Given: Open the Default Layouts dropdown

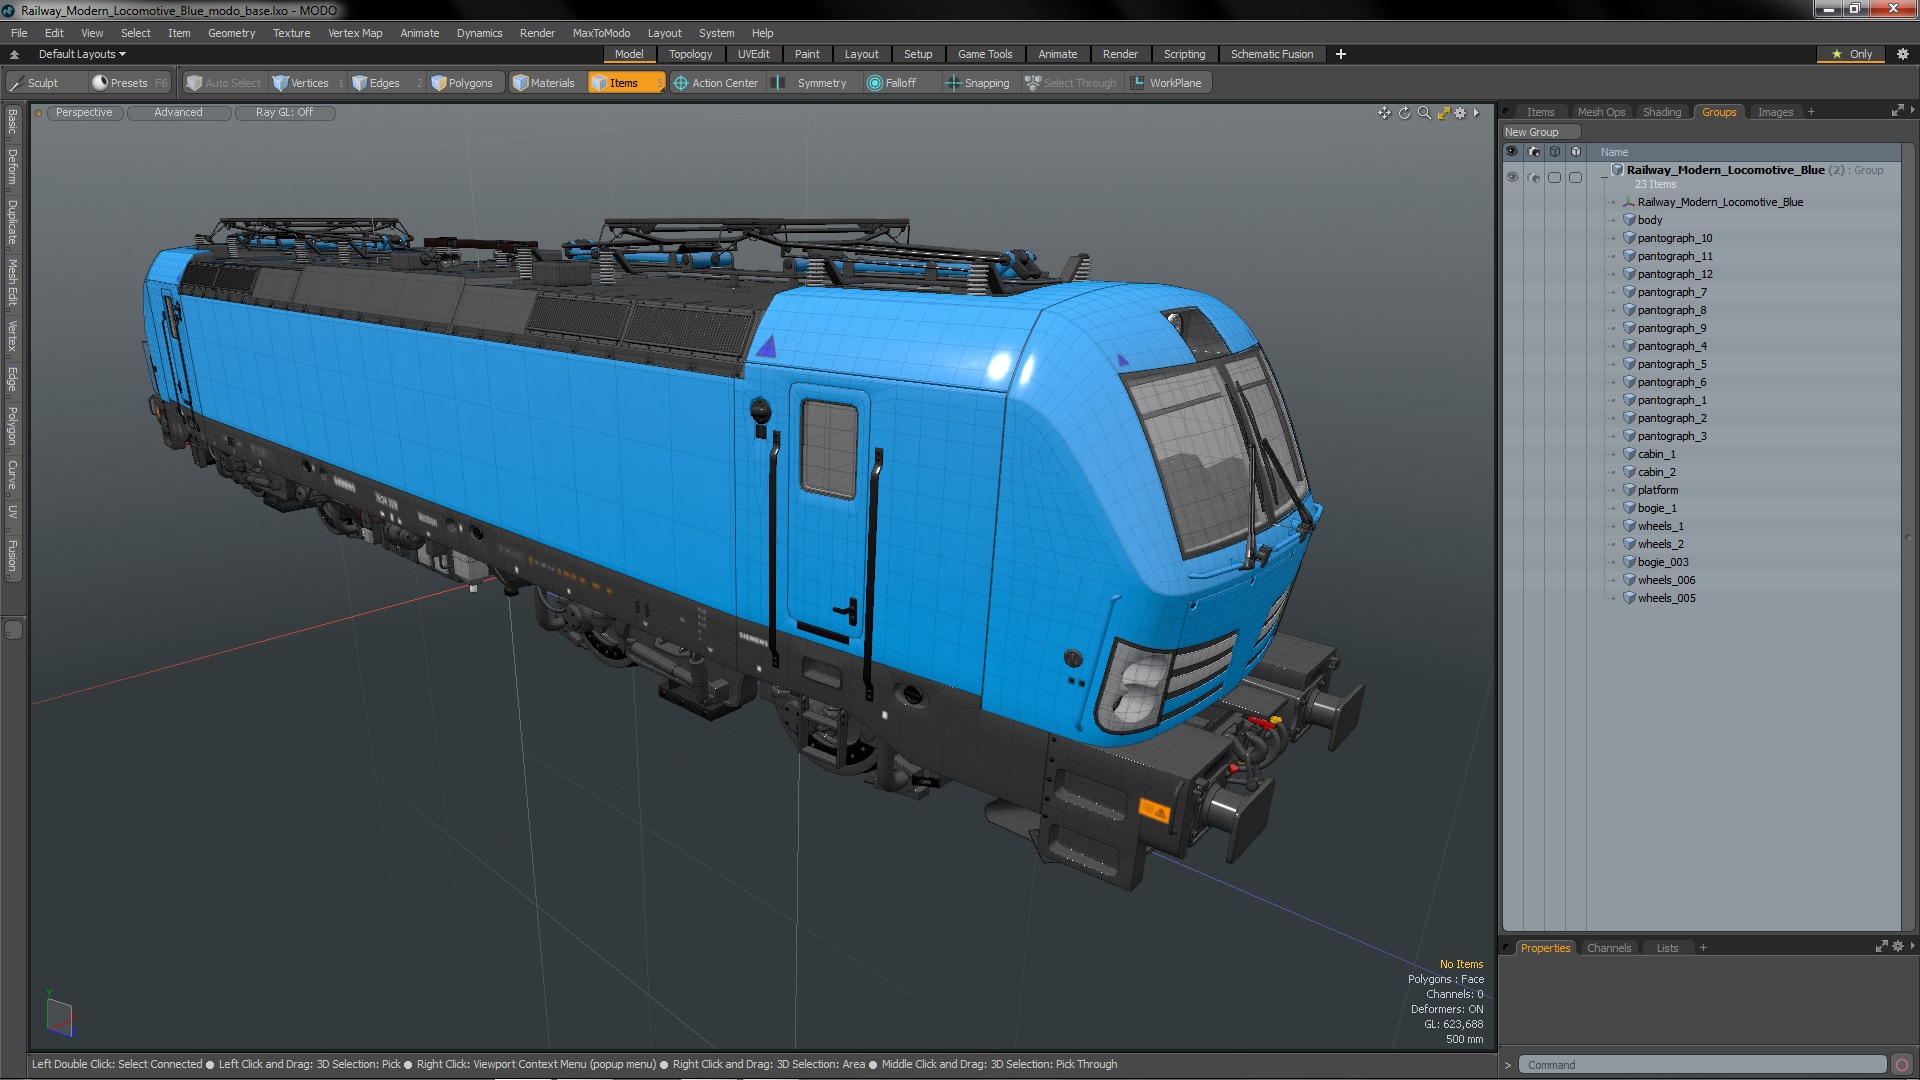Looking at the screenshot, I should 82,54.
